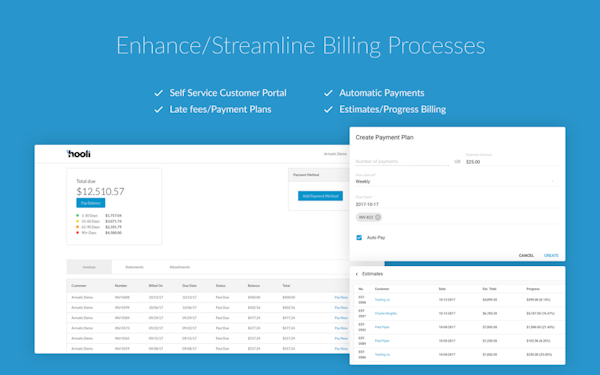Switch to the Statements tab
Viewport: 600px width, 375px height.
[134, 267]
